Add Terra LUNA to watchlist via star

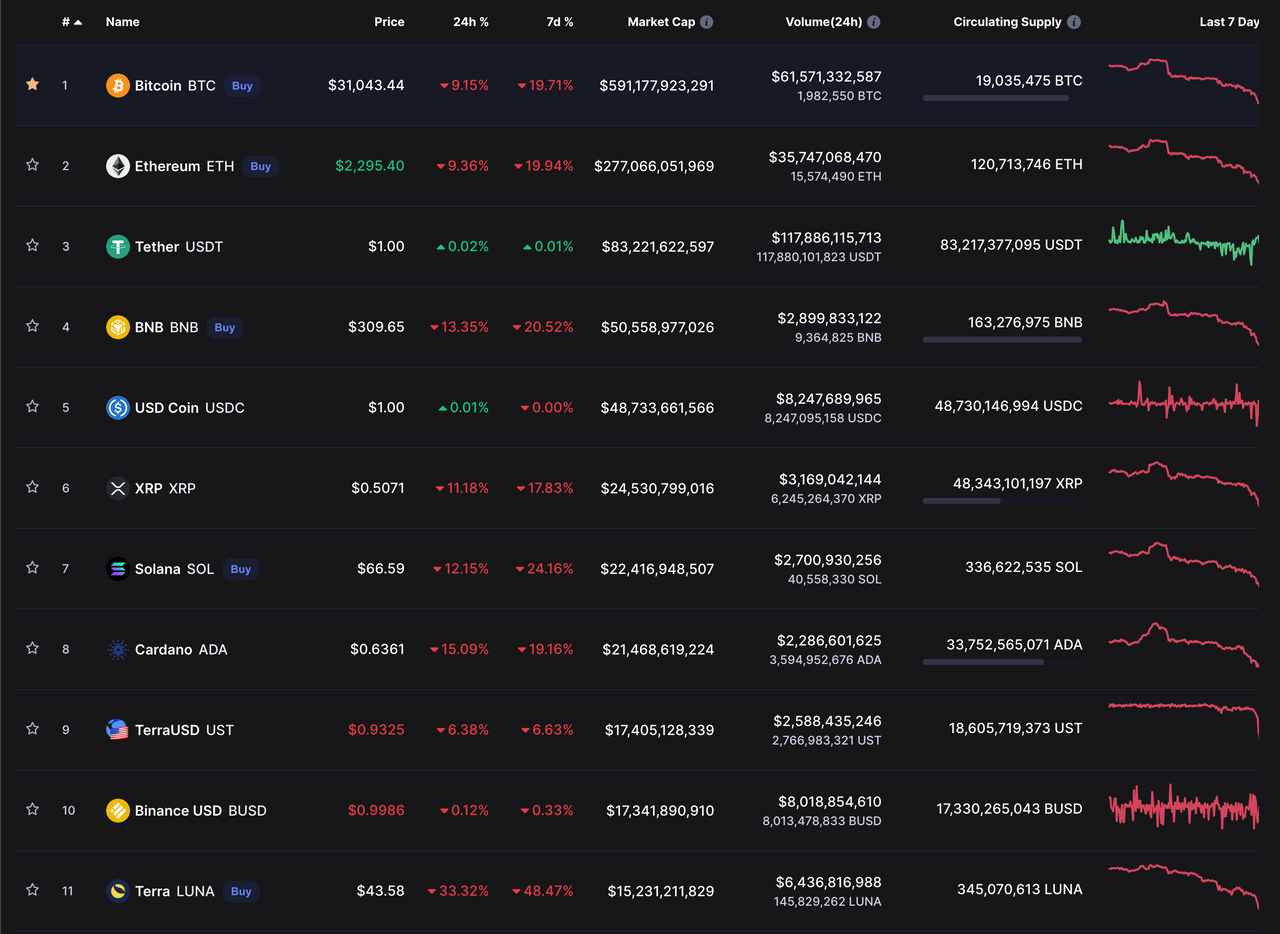tap(32, 889)
